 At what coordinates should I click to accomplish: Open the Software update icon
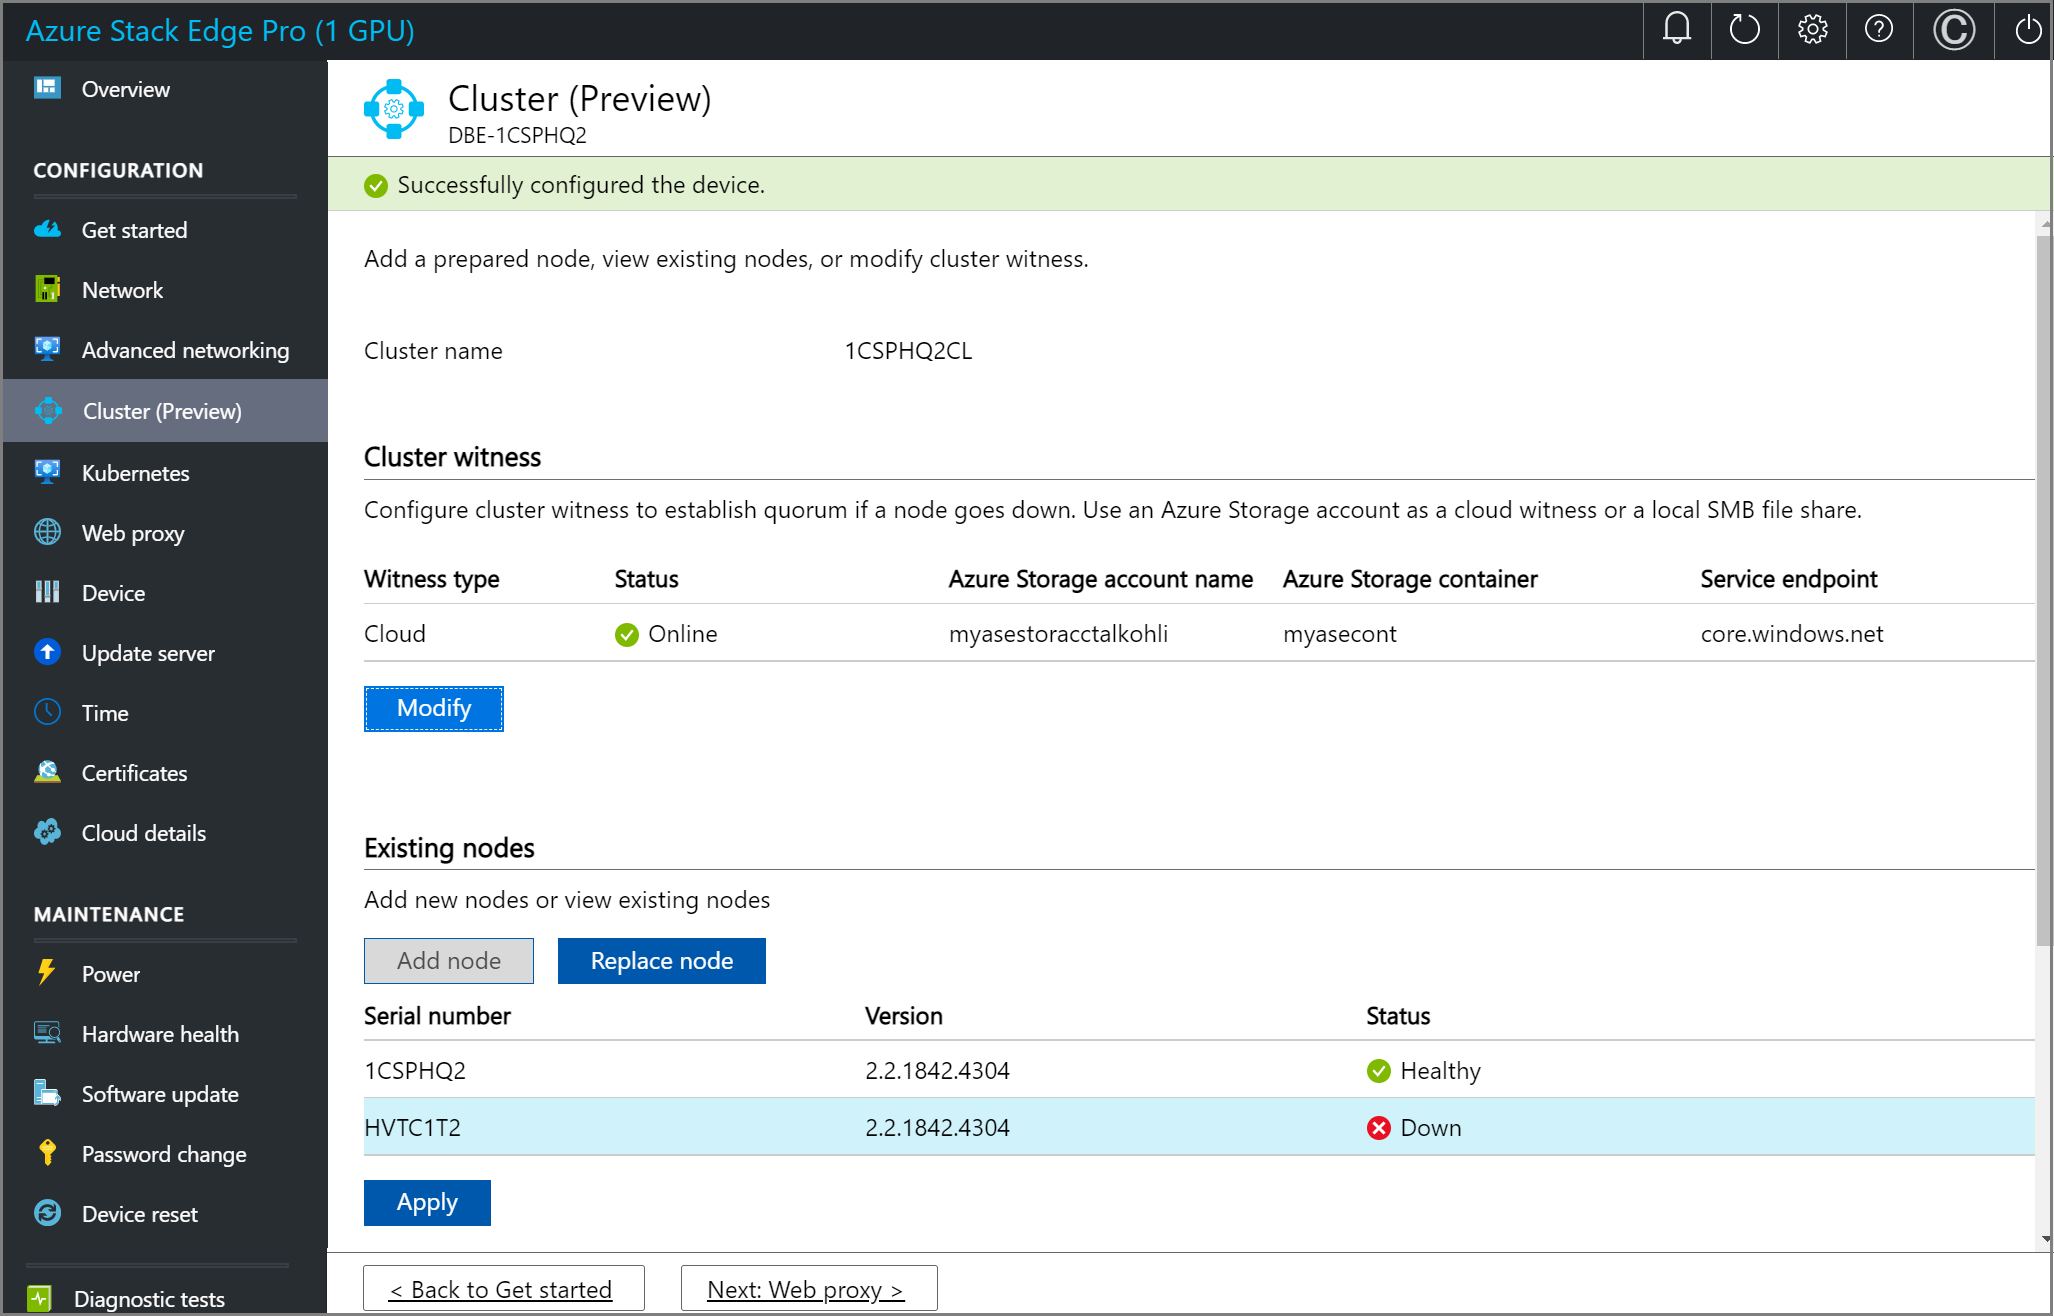point(47,1093)
